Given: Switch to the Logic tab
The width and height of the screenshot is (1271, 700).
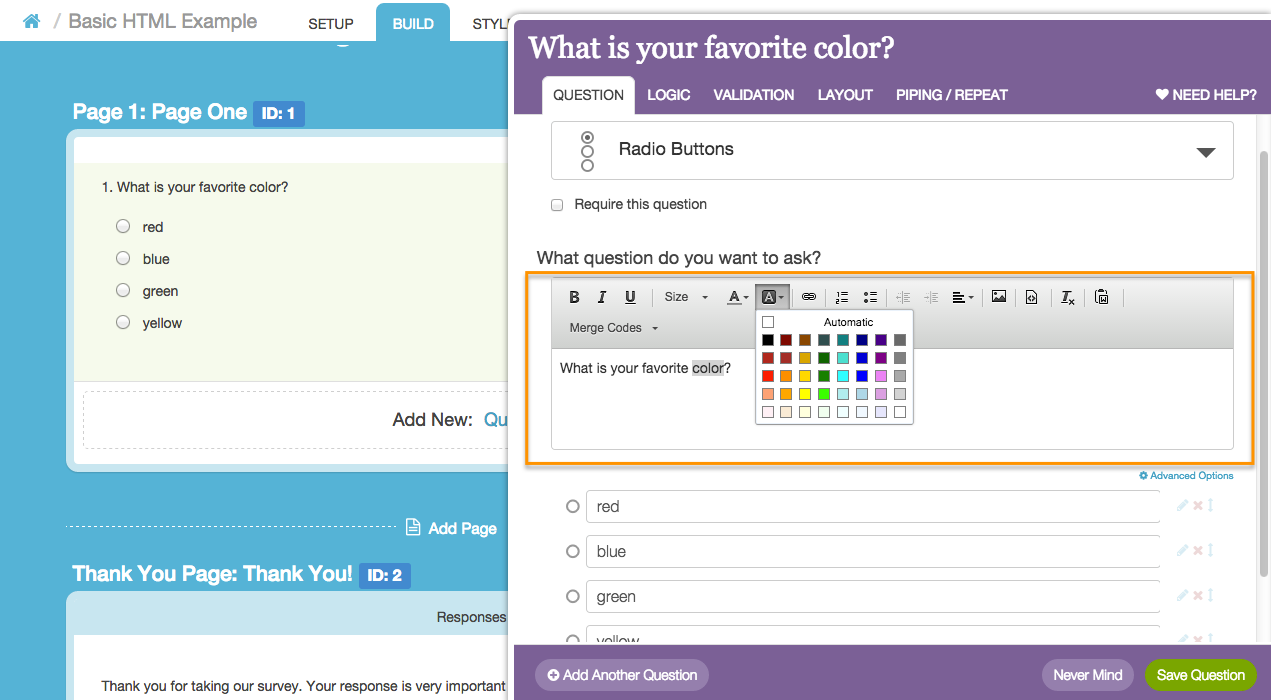Looking at the screenshot, I should click(x=668, y=95).
